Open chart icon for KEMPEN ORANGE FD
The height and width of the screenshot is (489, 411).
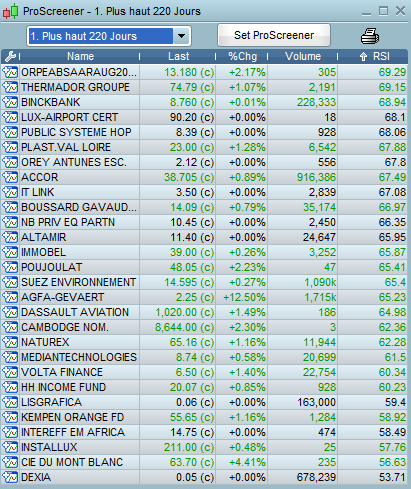(10, 417)
